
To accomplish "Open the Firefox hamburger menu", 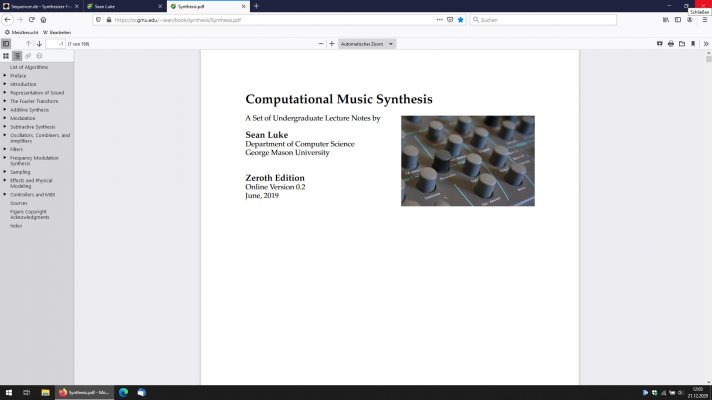I will [705, 20].
